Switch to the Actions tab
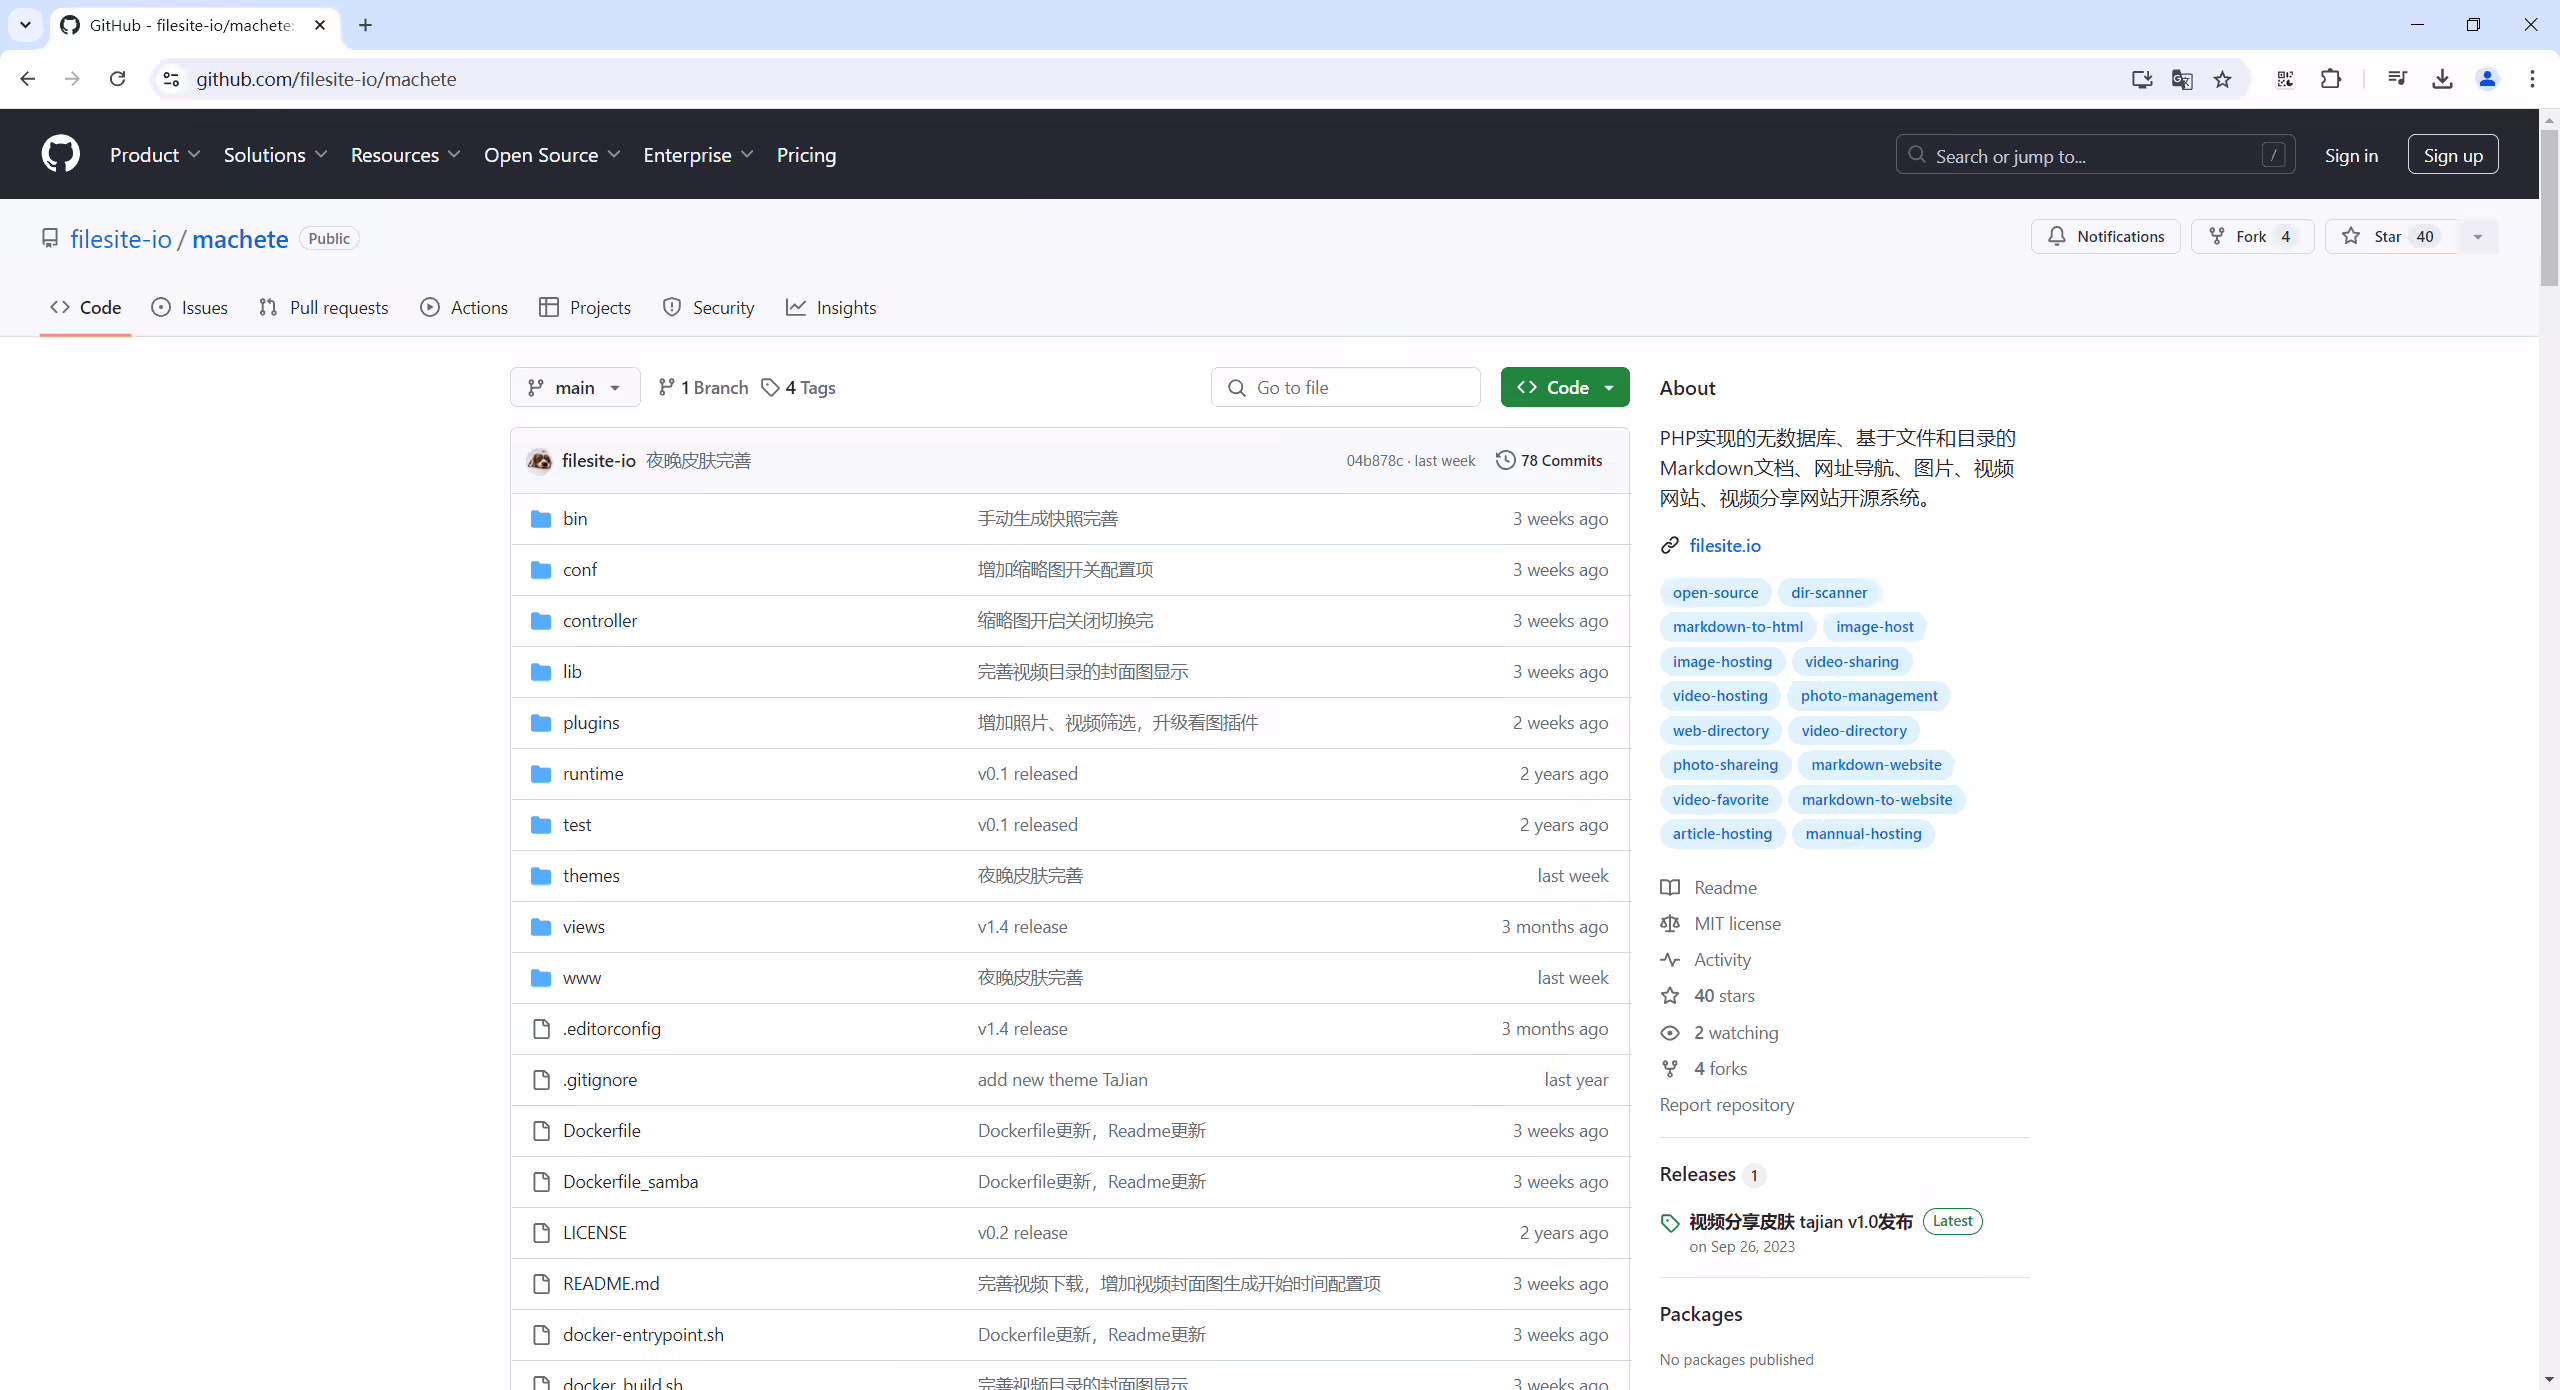 click(464, 307)
